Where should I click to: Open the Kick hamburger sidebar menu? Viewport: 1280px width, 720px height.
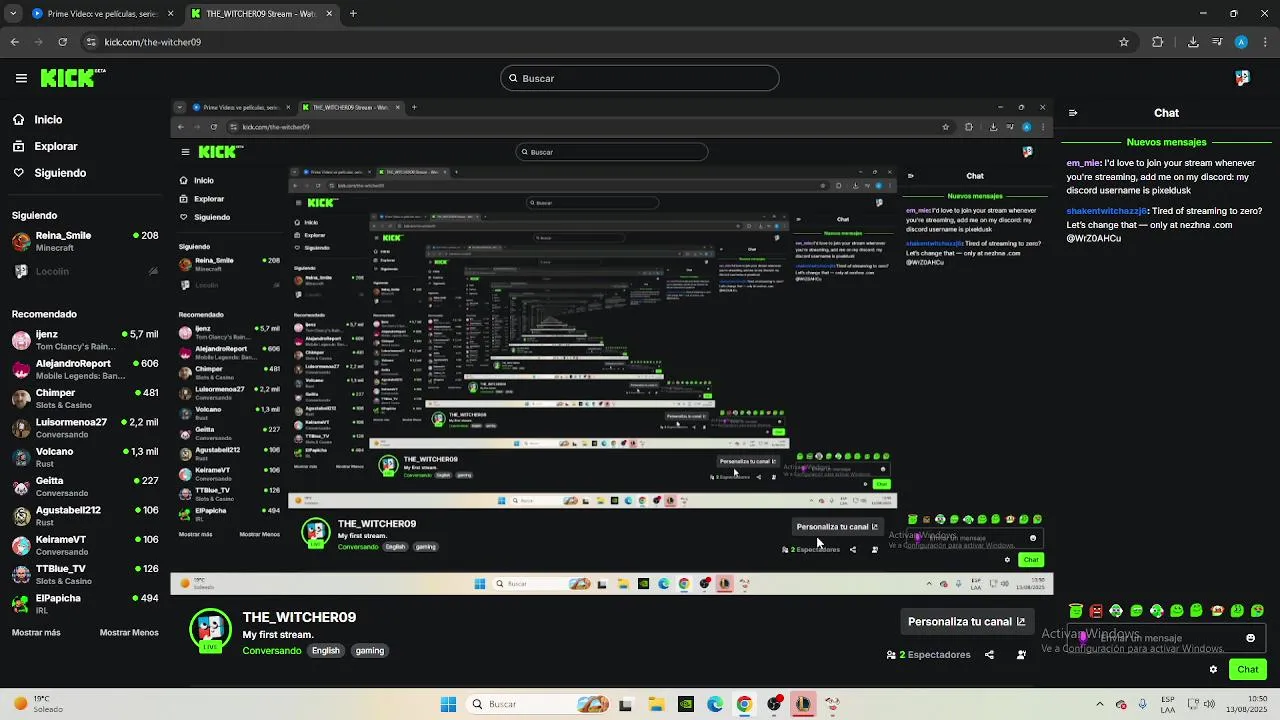pos(21,78)
